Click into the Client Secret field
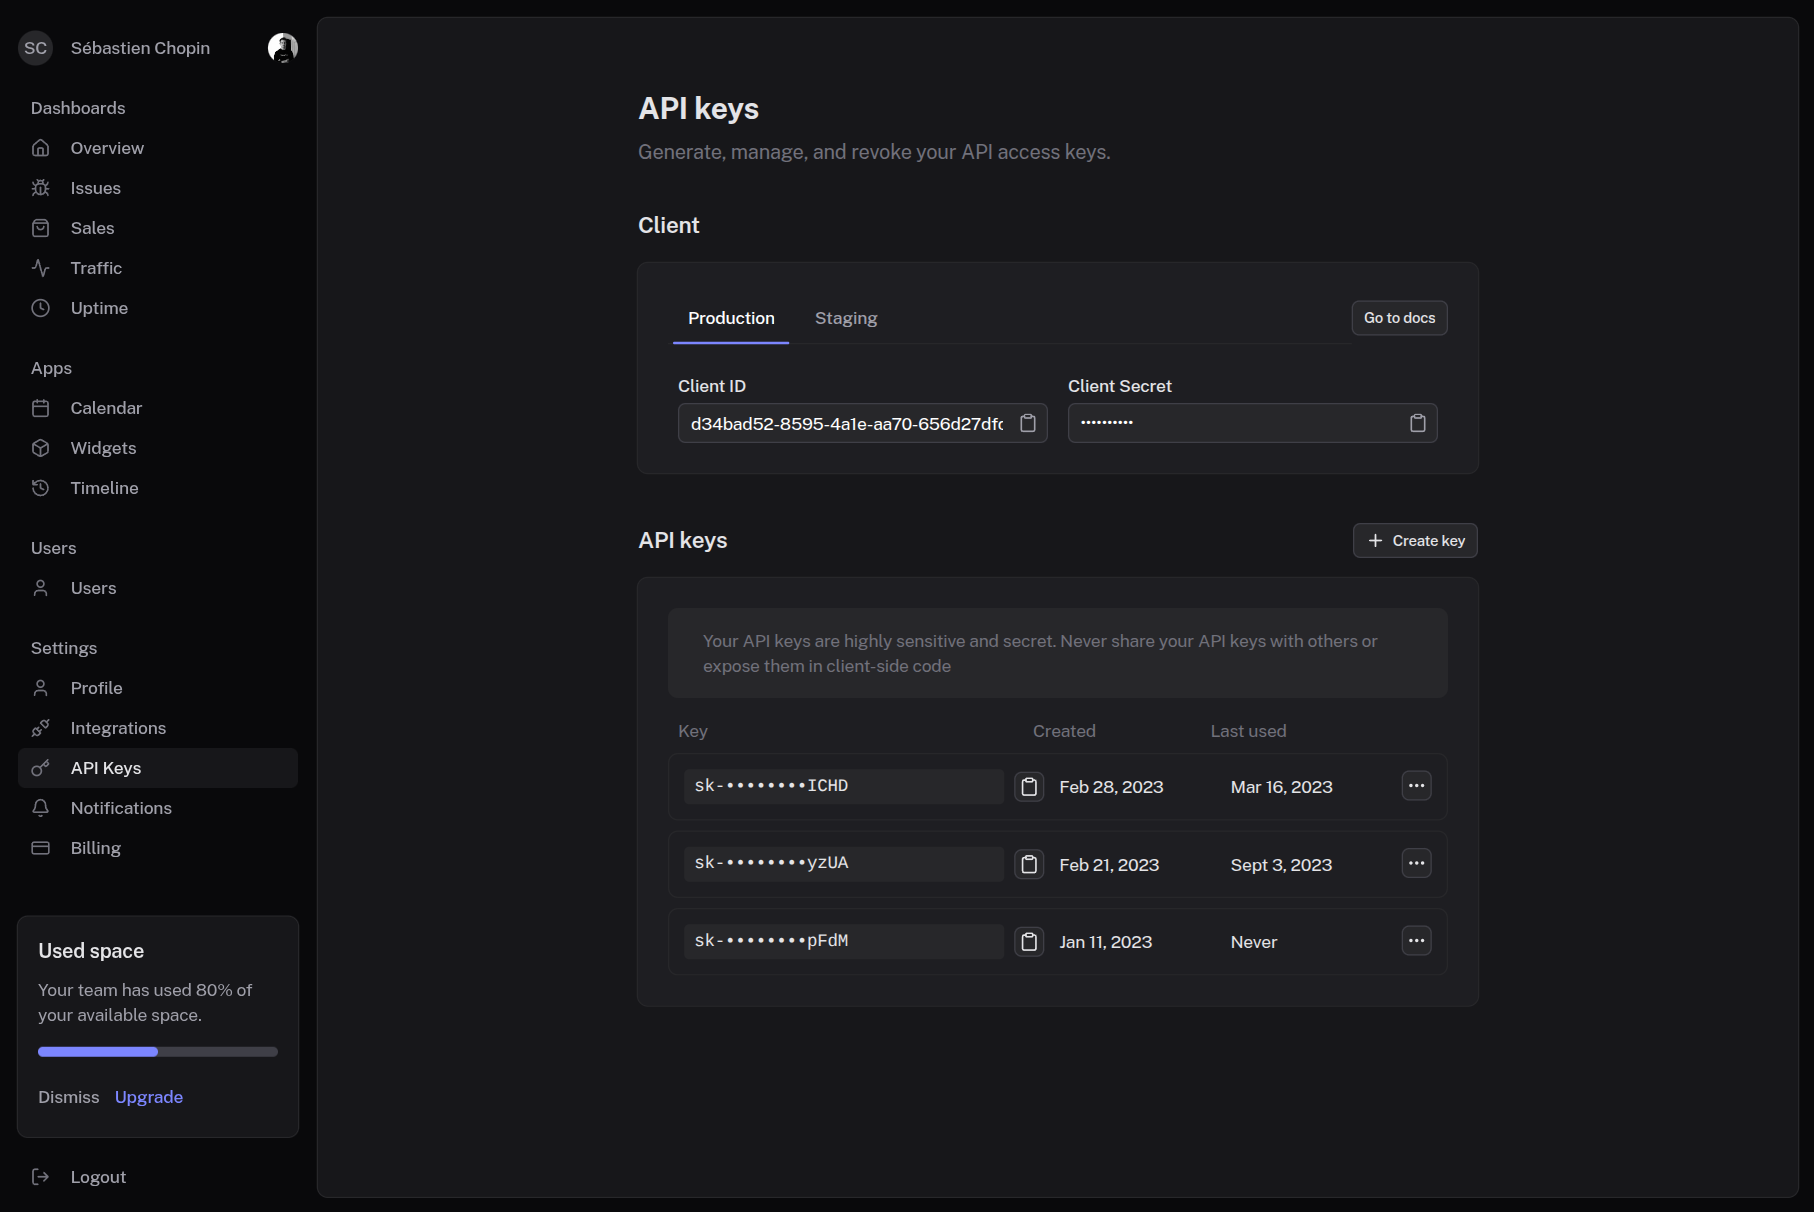Screen dimensions: 1814x1212 point(1235,423)
